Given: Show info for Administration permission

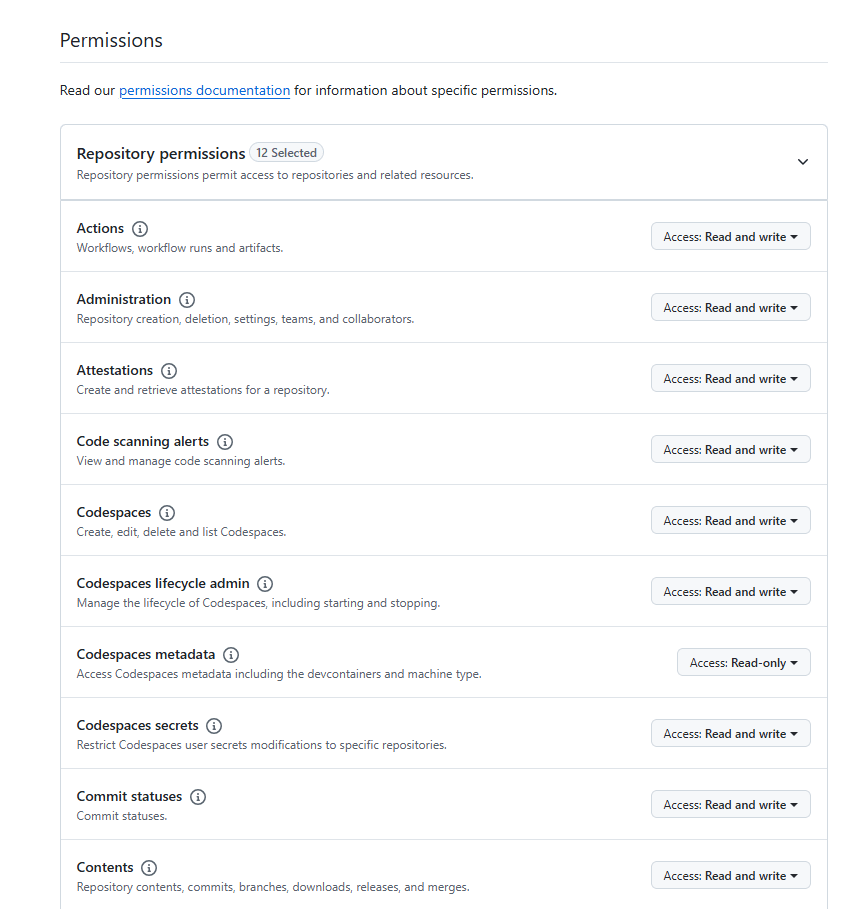Looking at the screenshot, I should [187, 300].
